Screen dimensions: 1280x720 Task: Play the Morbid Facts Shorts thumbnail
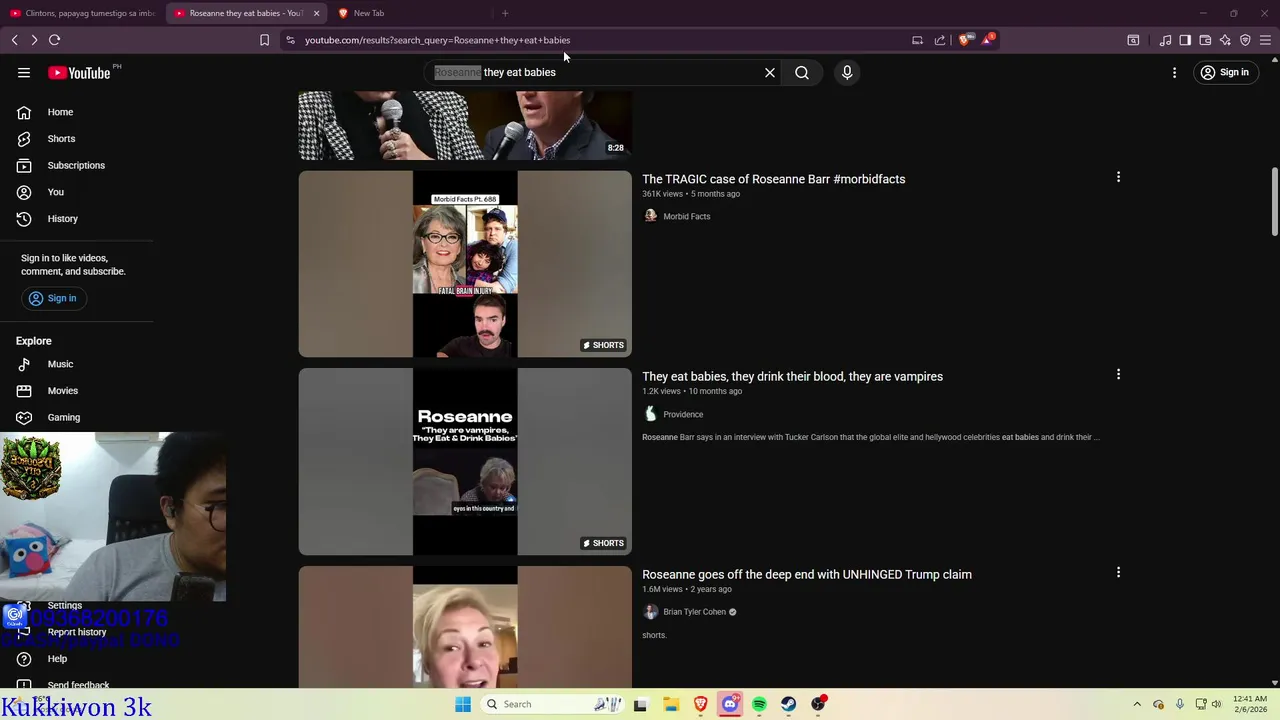pyautogui.click(x=465, y=264)
